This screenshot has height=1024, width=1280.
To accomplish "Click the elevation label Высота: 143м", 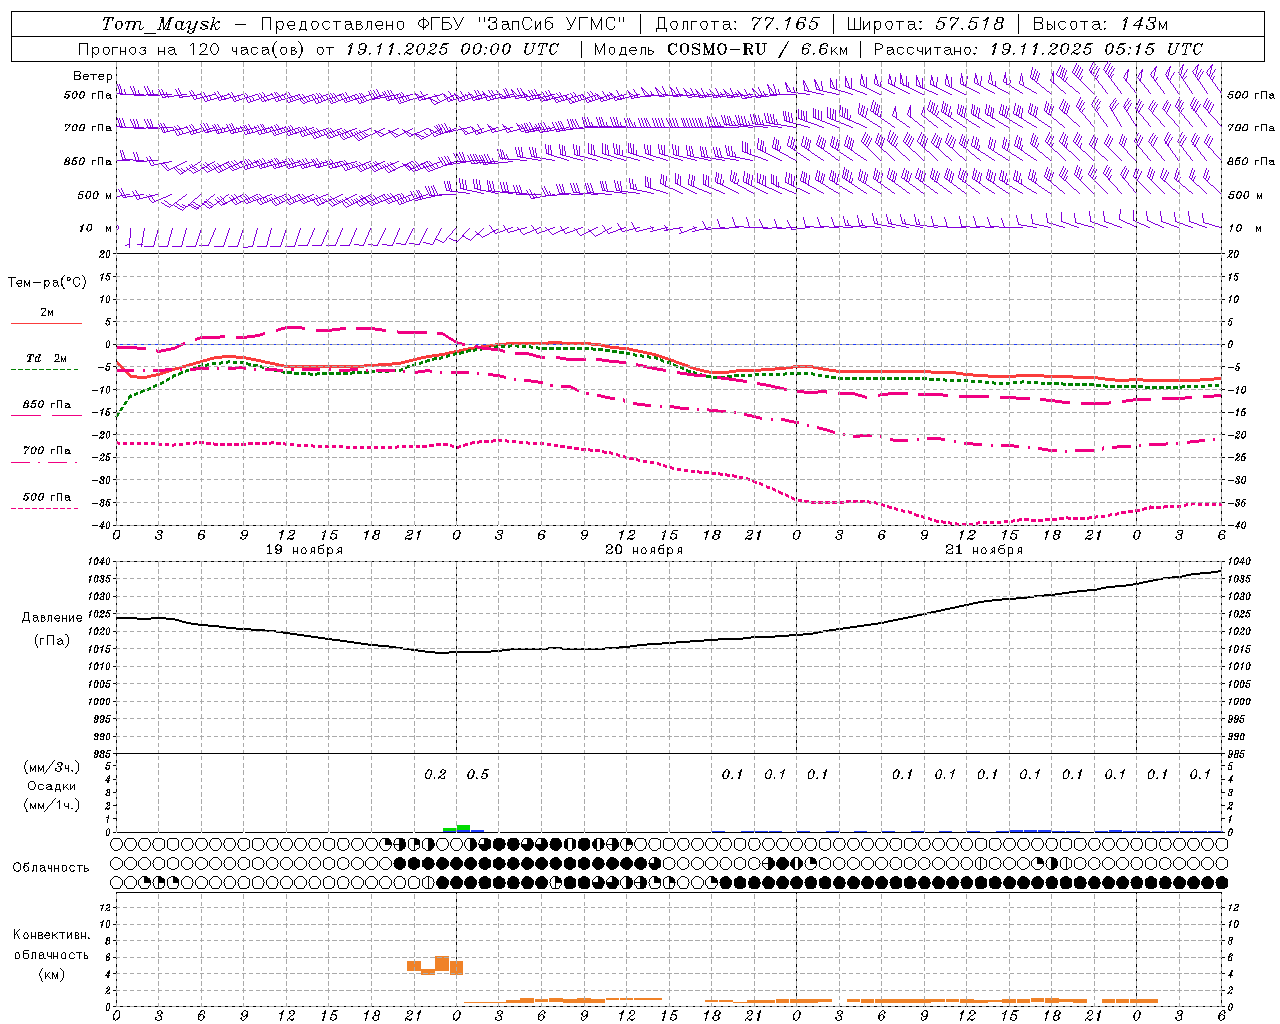I will click(1100, 24).
